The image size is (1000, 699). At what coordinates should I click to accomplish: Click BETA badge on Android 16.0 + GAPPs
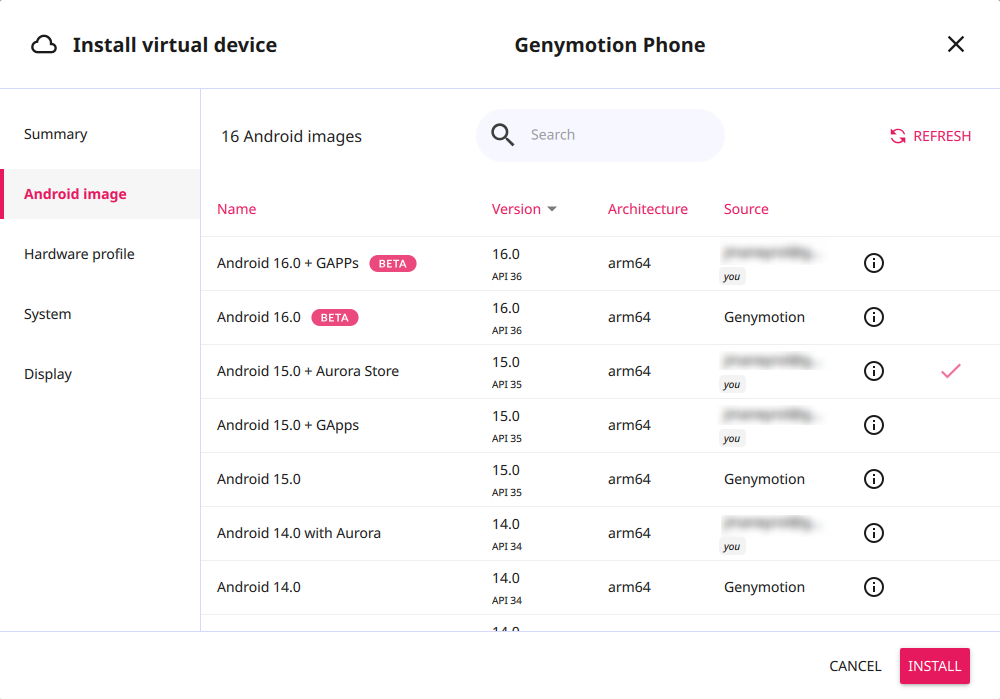click(393, 263)
